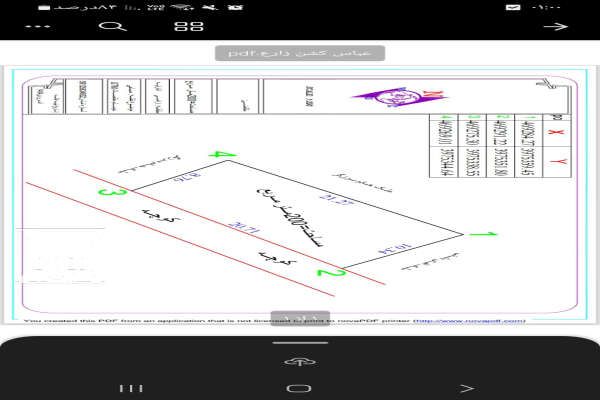
Task: Tap the Android back navigation button
Action: point(467,389)
